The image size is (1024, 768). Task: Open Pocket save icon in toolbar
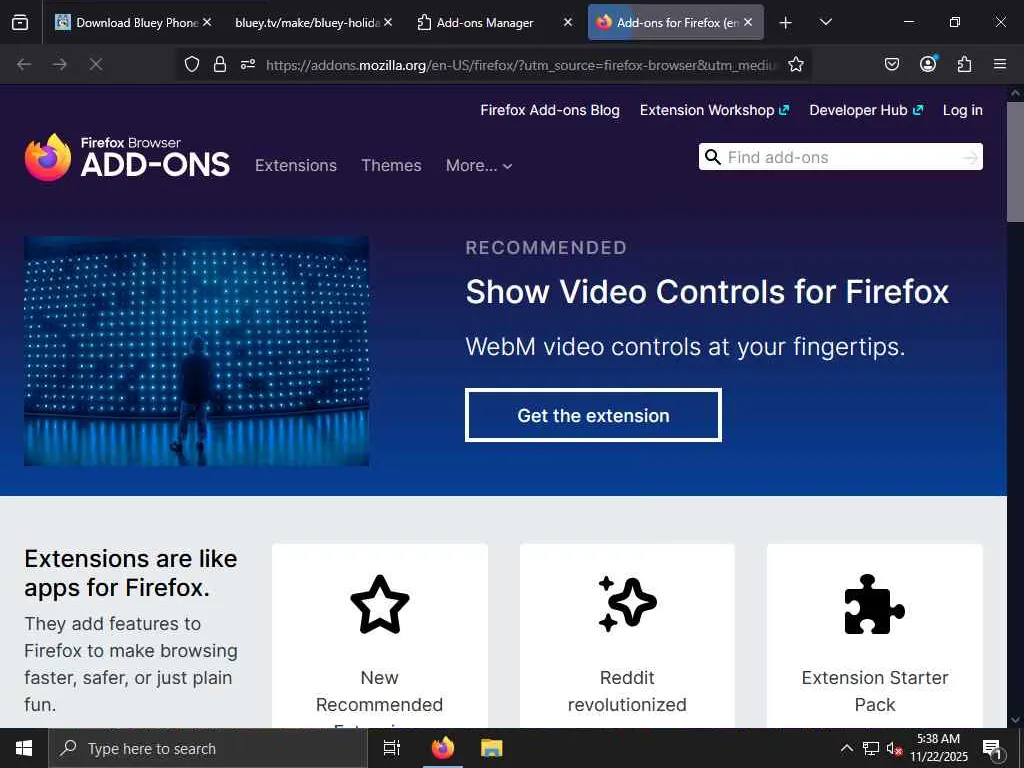(x=891, y=64)
